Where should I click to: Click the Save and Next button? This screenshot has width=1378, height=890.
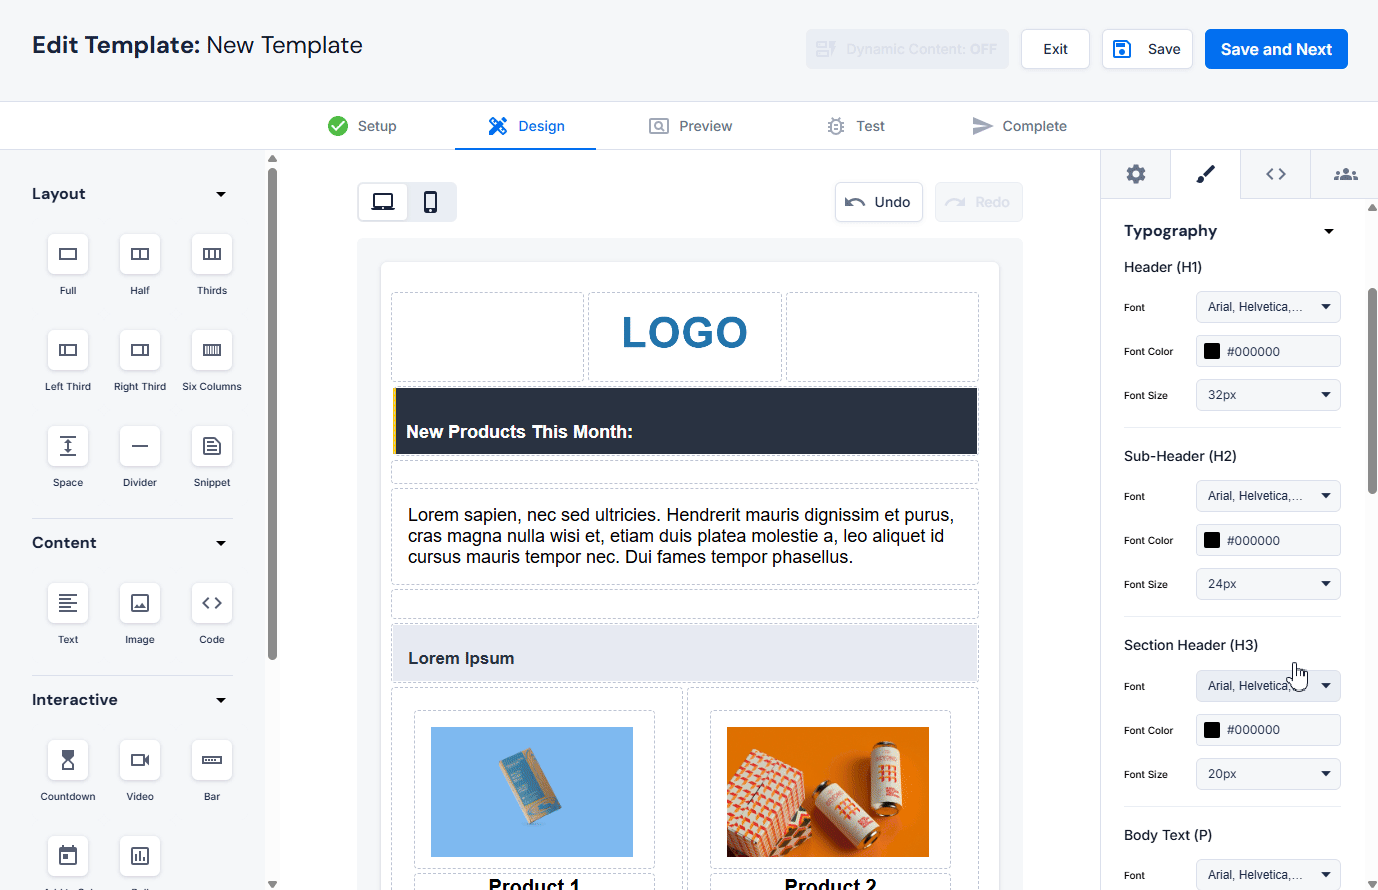[1275, 49]
